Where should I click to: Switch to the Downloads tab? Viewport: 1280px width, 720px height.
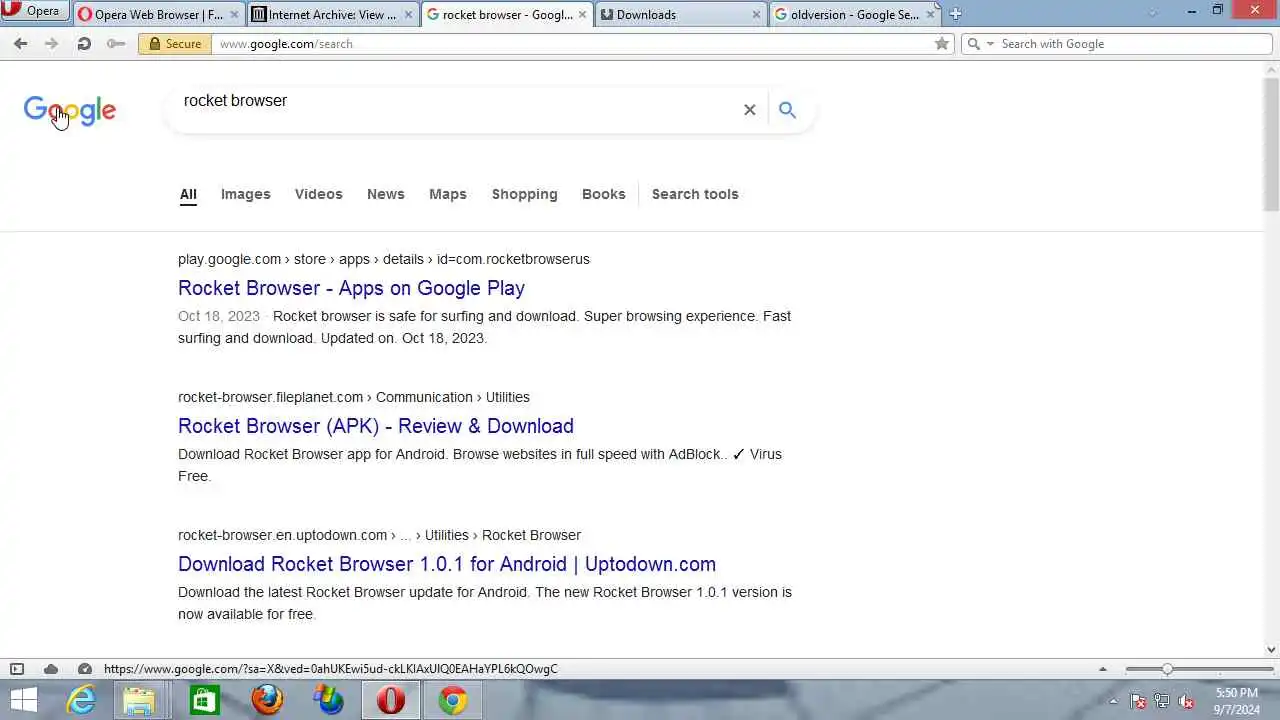click(x=680, y=15)
